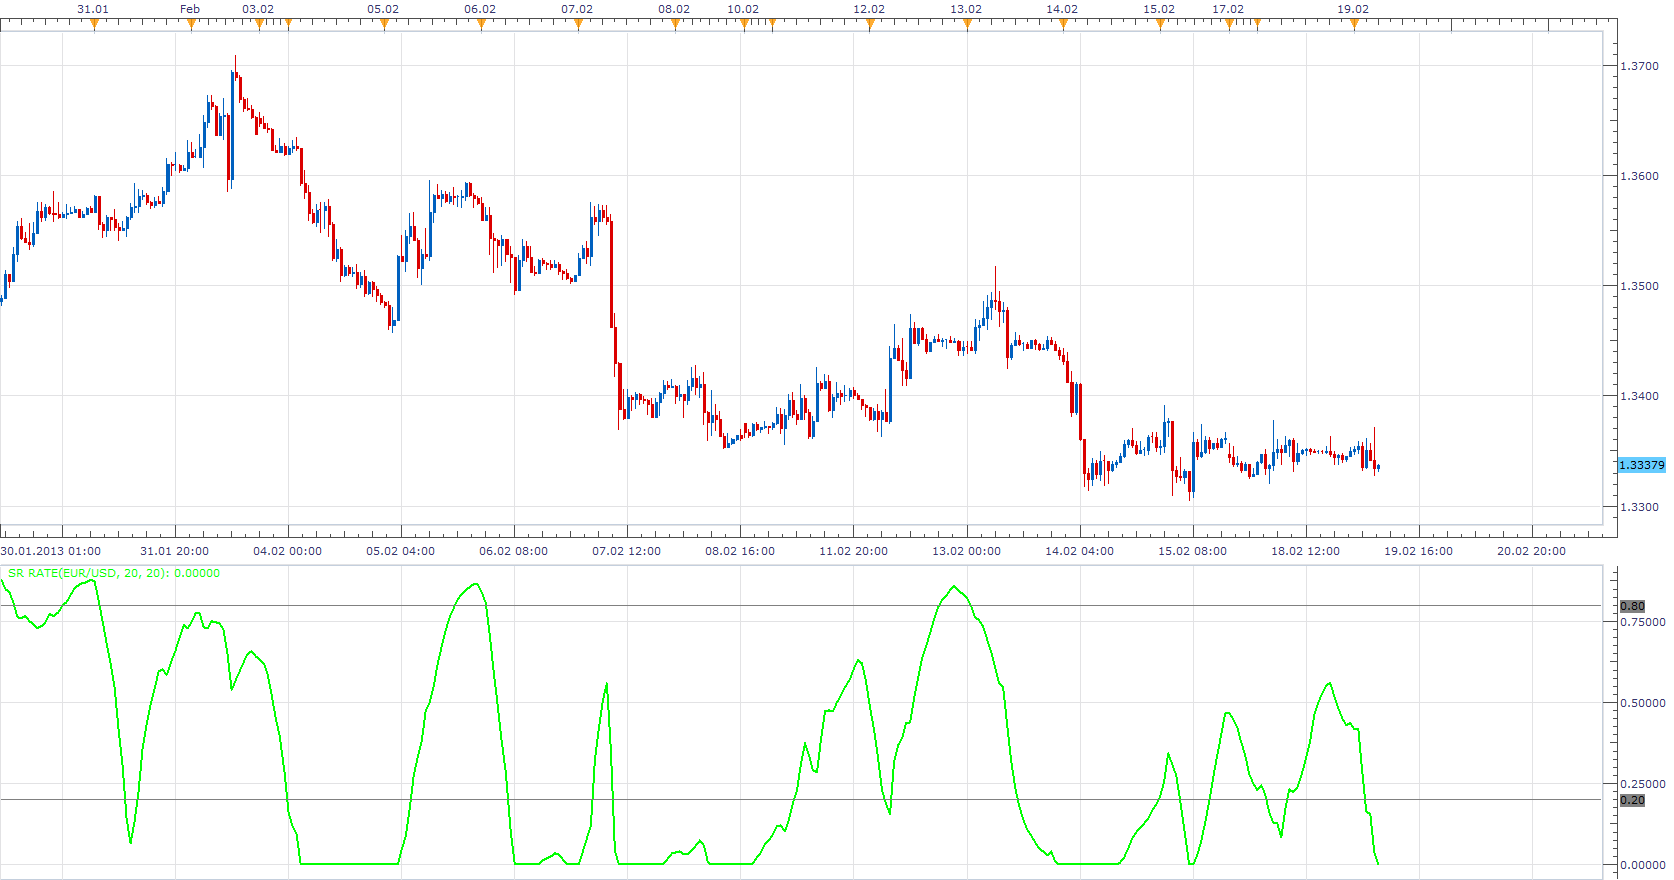The image size is (1674, 880).
Task: Click the 07.02 12:00 time label
Action: tap(627, 551)
